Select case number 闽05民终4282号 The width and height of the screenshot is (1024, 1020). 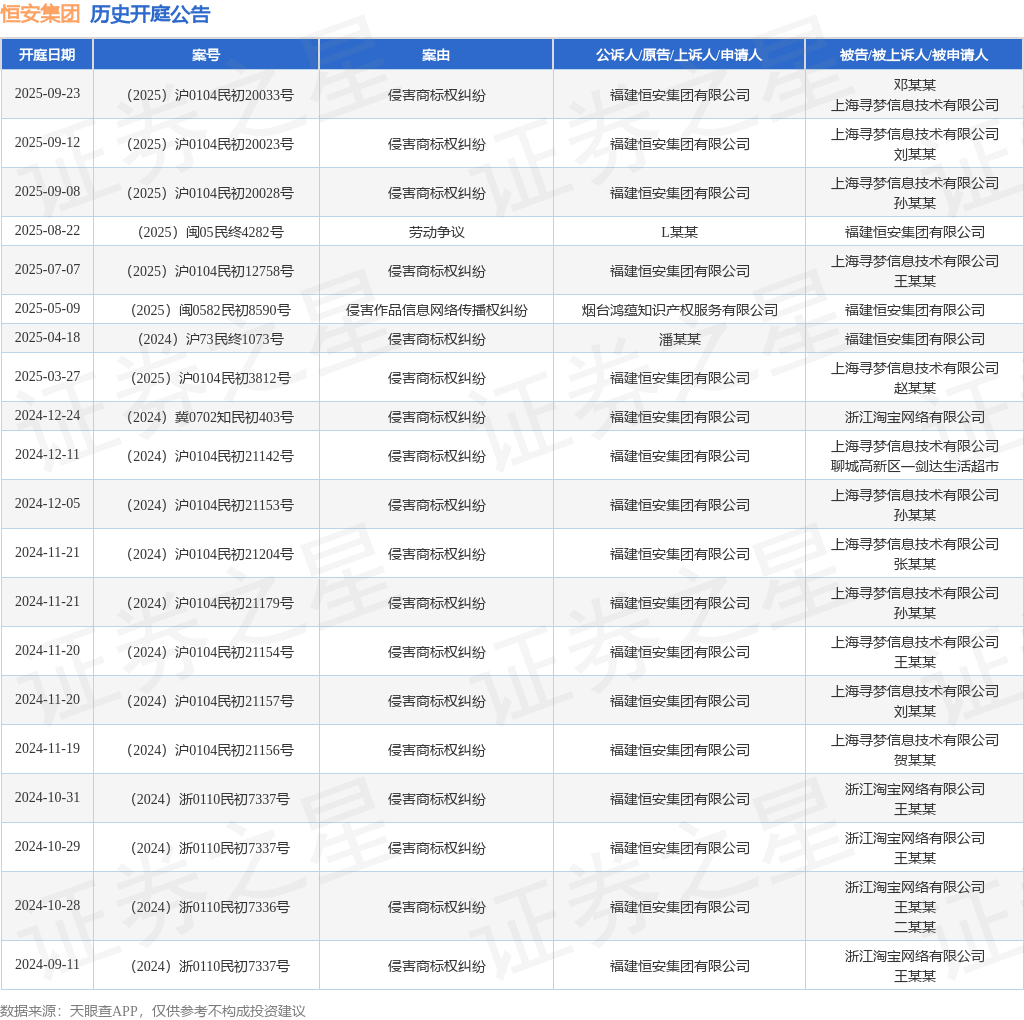pos(210,232)
